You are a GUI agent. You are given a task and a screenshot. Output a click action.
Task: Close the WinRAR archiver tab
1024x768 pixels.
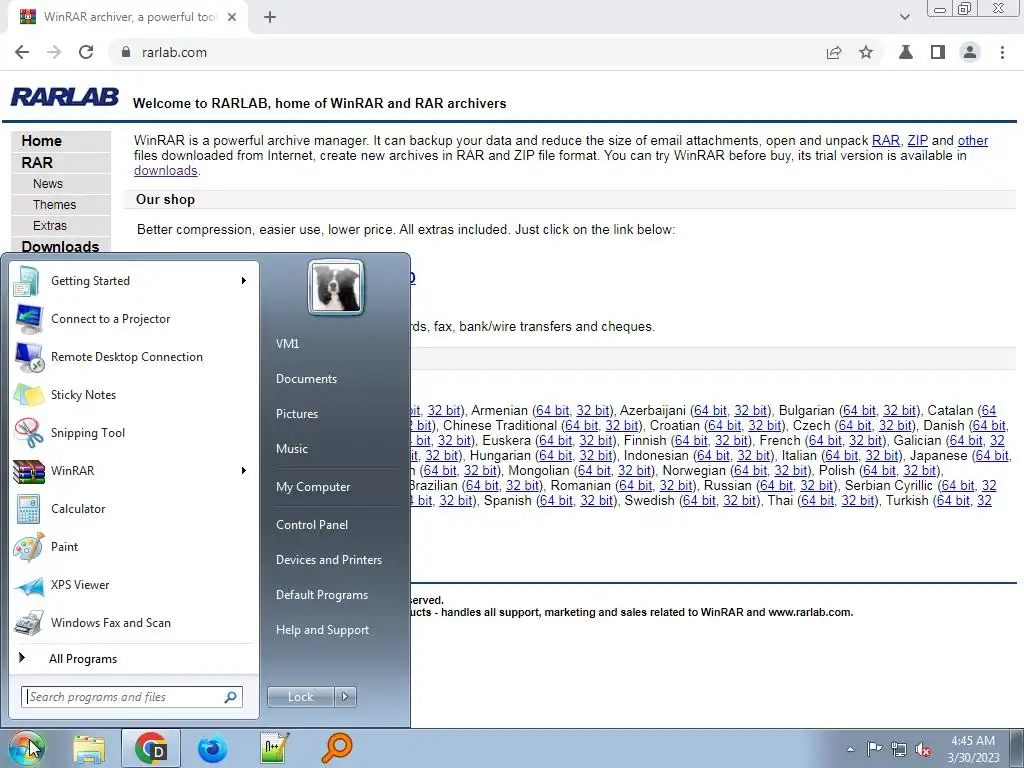pos(232,17)
